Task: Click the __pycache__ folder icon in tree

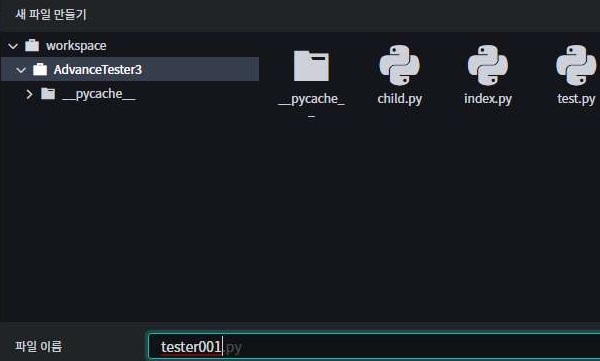Action: (x=48, y=93)
